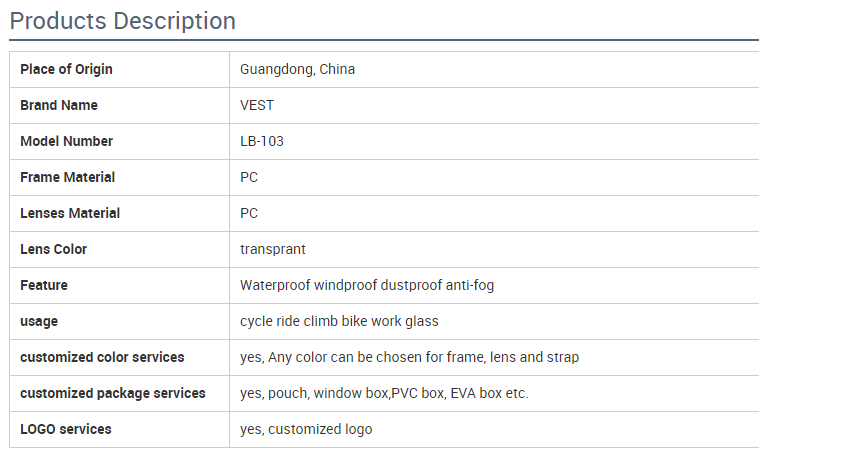
Task: Click the Waterproof windproof dustproof anti-fog text
Action: [367, 285]
